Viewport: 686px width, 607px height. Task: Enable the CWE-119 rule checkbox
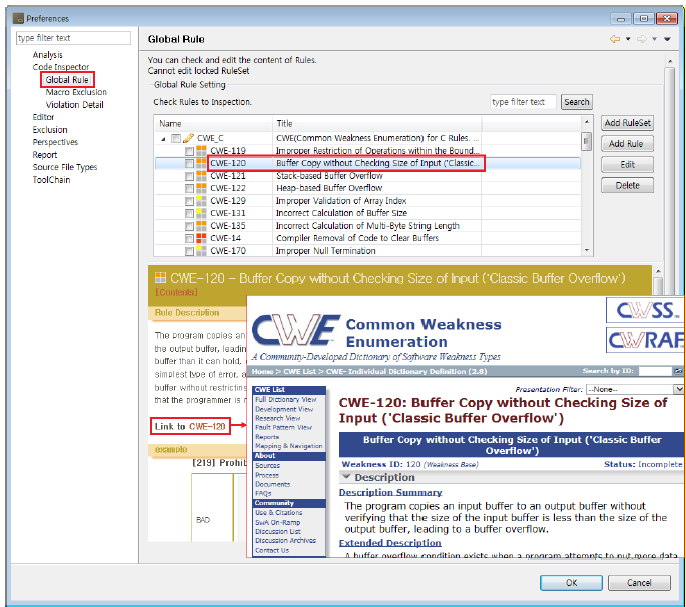coord(189,151)
